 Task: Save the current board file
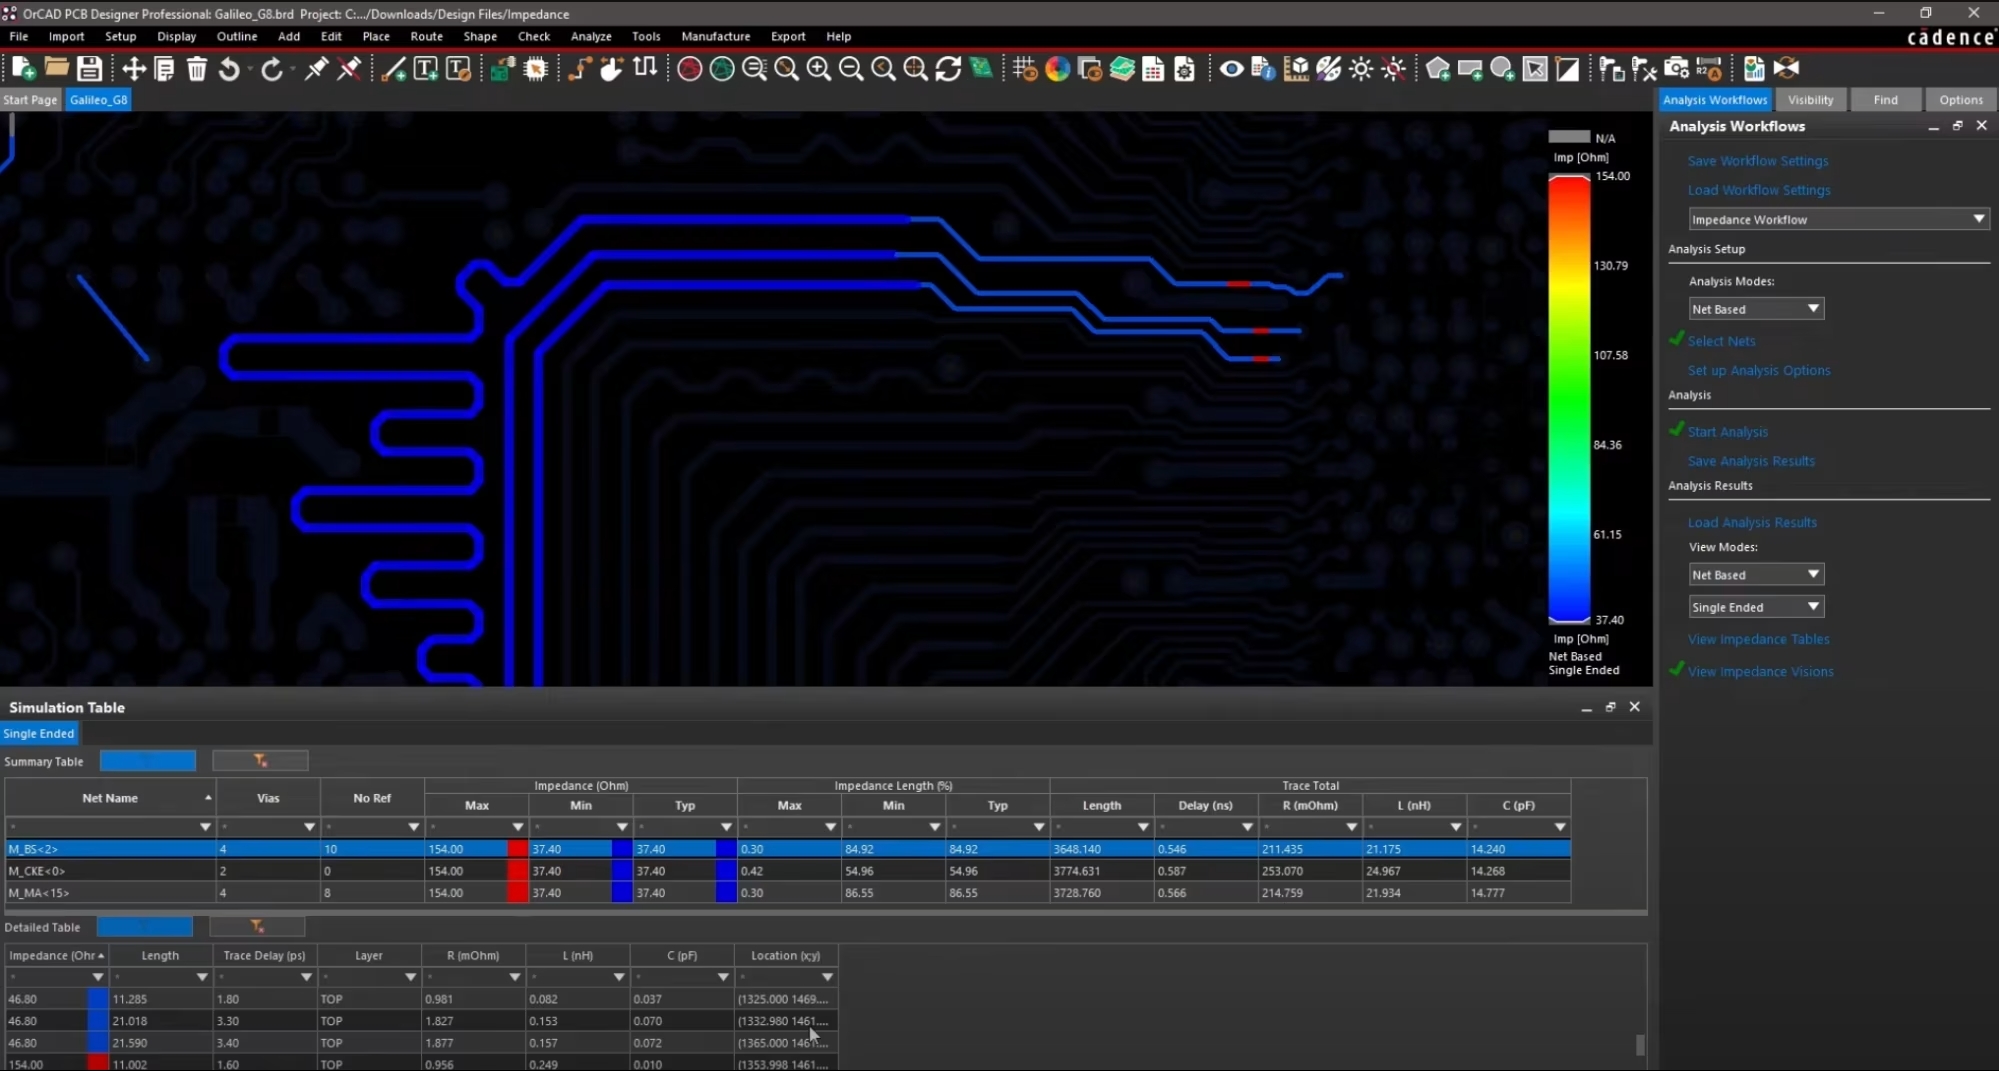89,68
